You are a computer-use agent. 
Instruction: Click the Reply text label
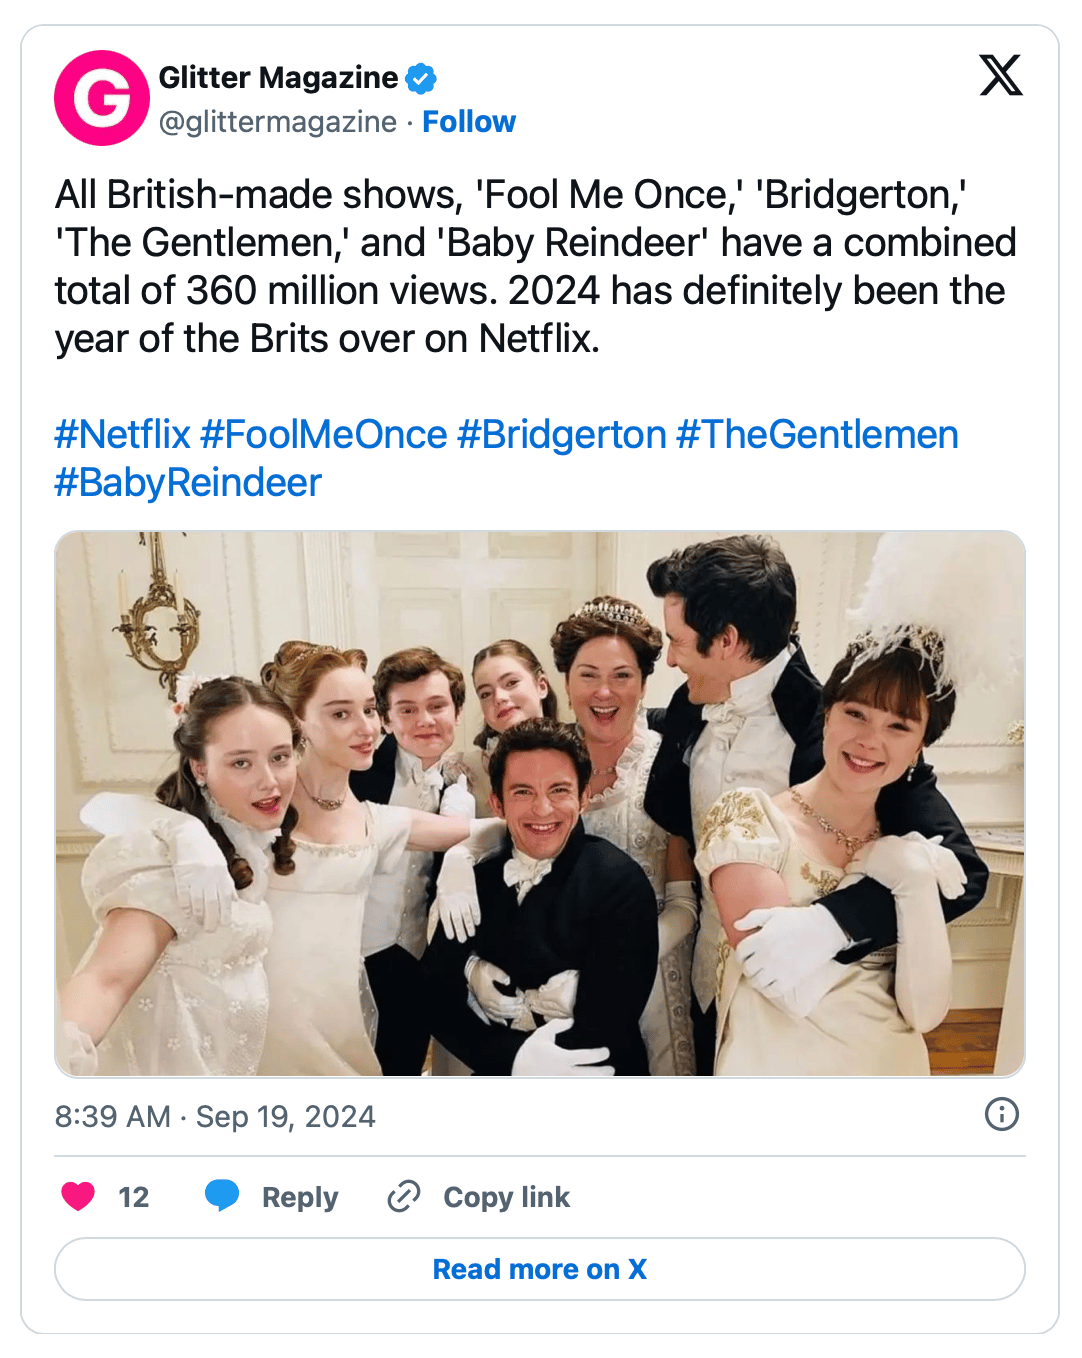tap(300, 1197)
